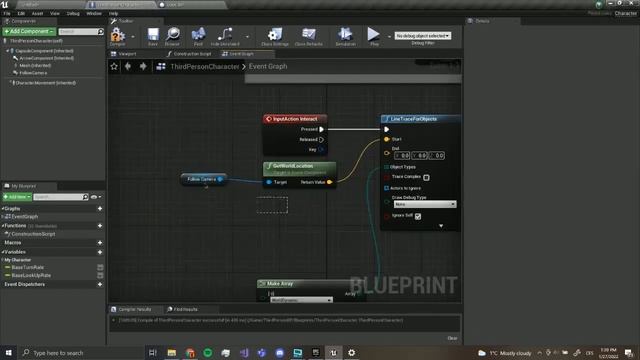Toggle the BaseLookUpRate variable visibility icon
Screen dimensions: 640x360
pos(100,276)
